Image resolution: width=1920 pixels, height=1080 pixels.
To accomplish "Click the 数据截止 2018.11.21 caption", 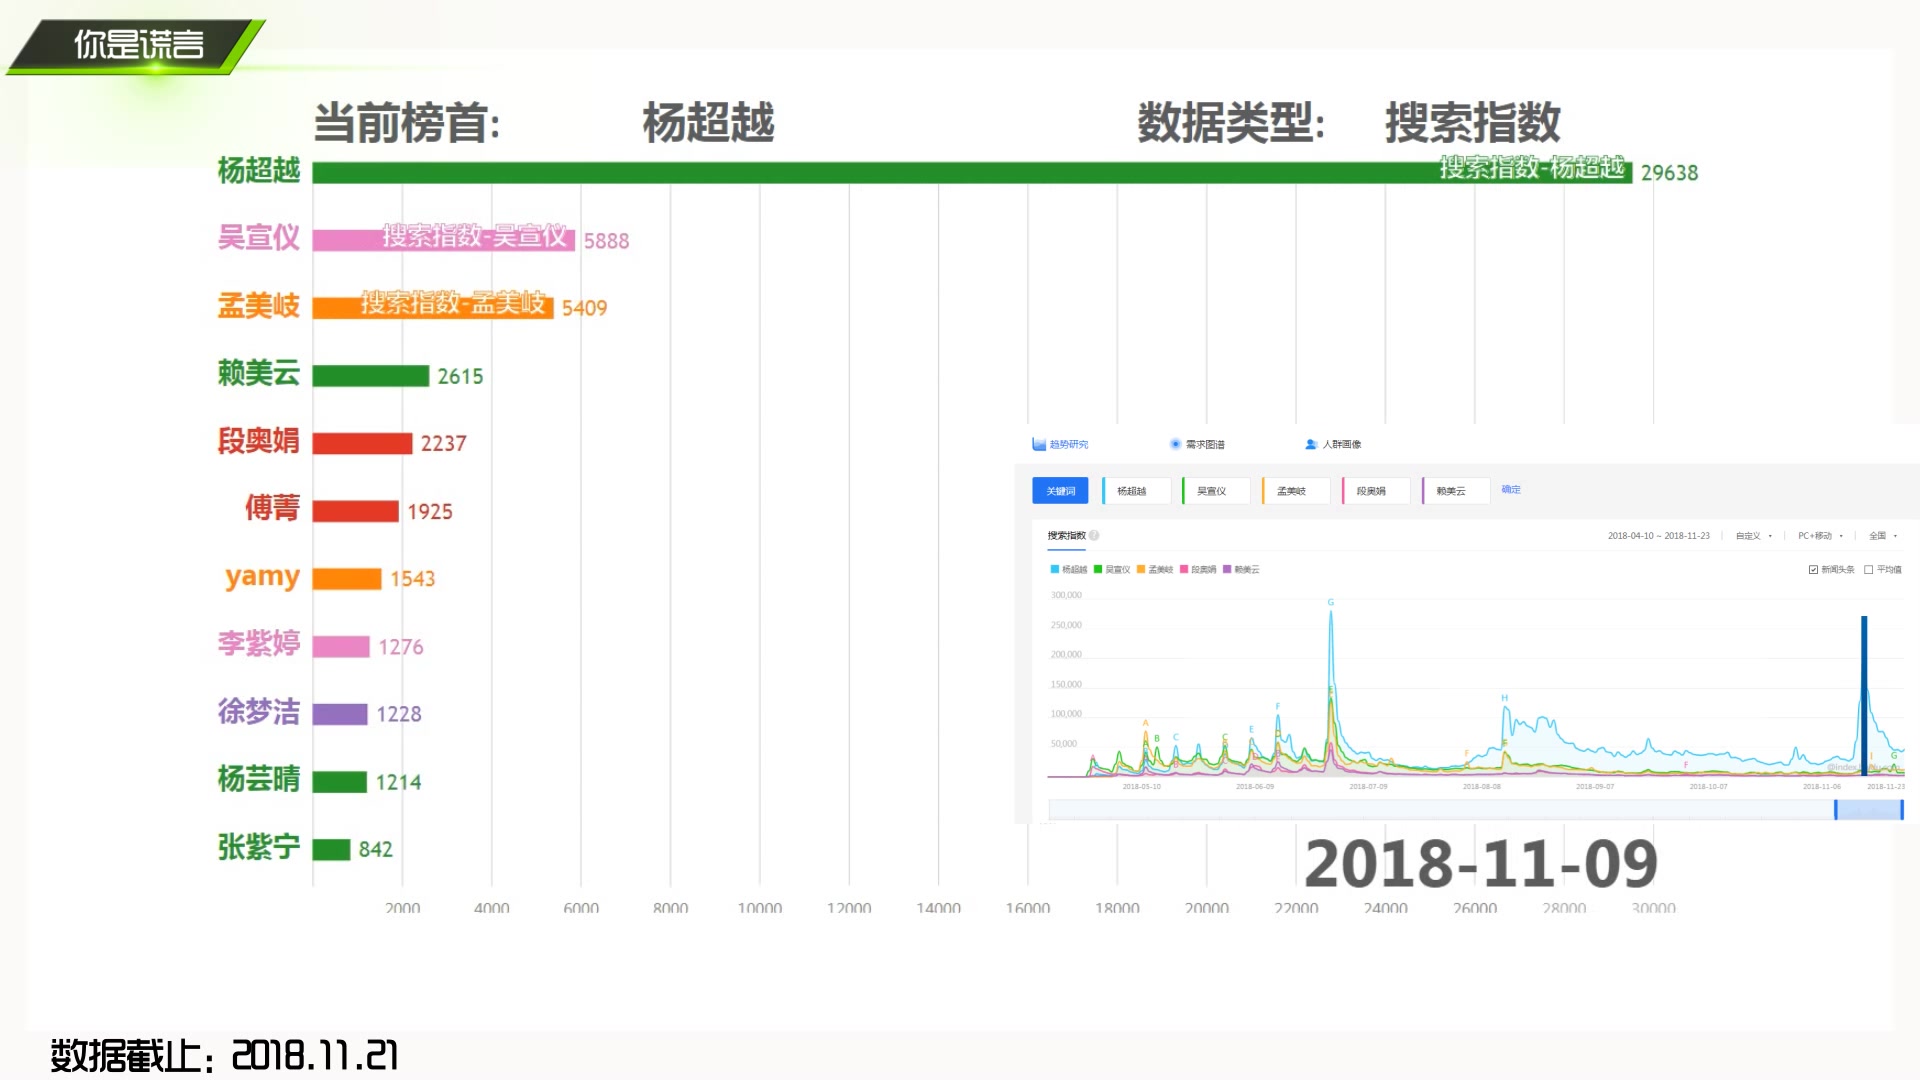I will pos(224,1055).
